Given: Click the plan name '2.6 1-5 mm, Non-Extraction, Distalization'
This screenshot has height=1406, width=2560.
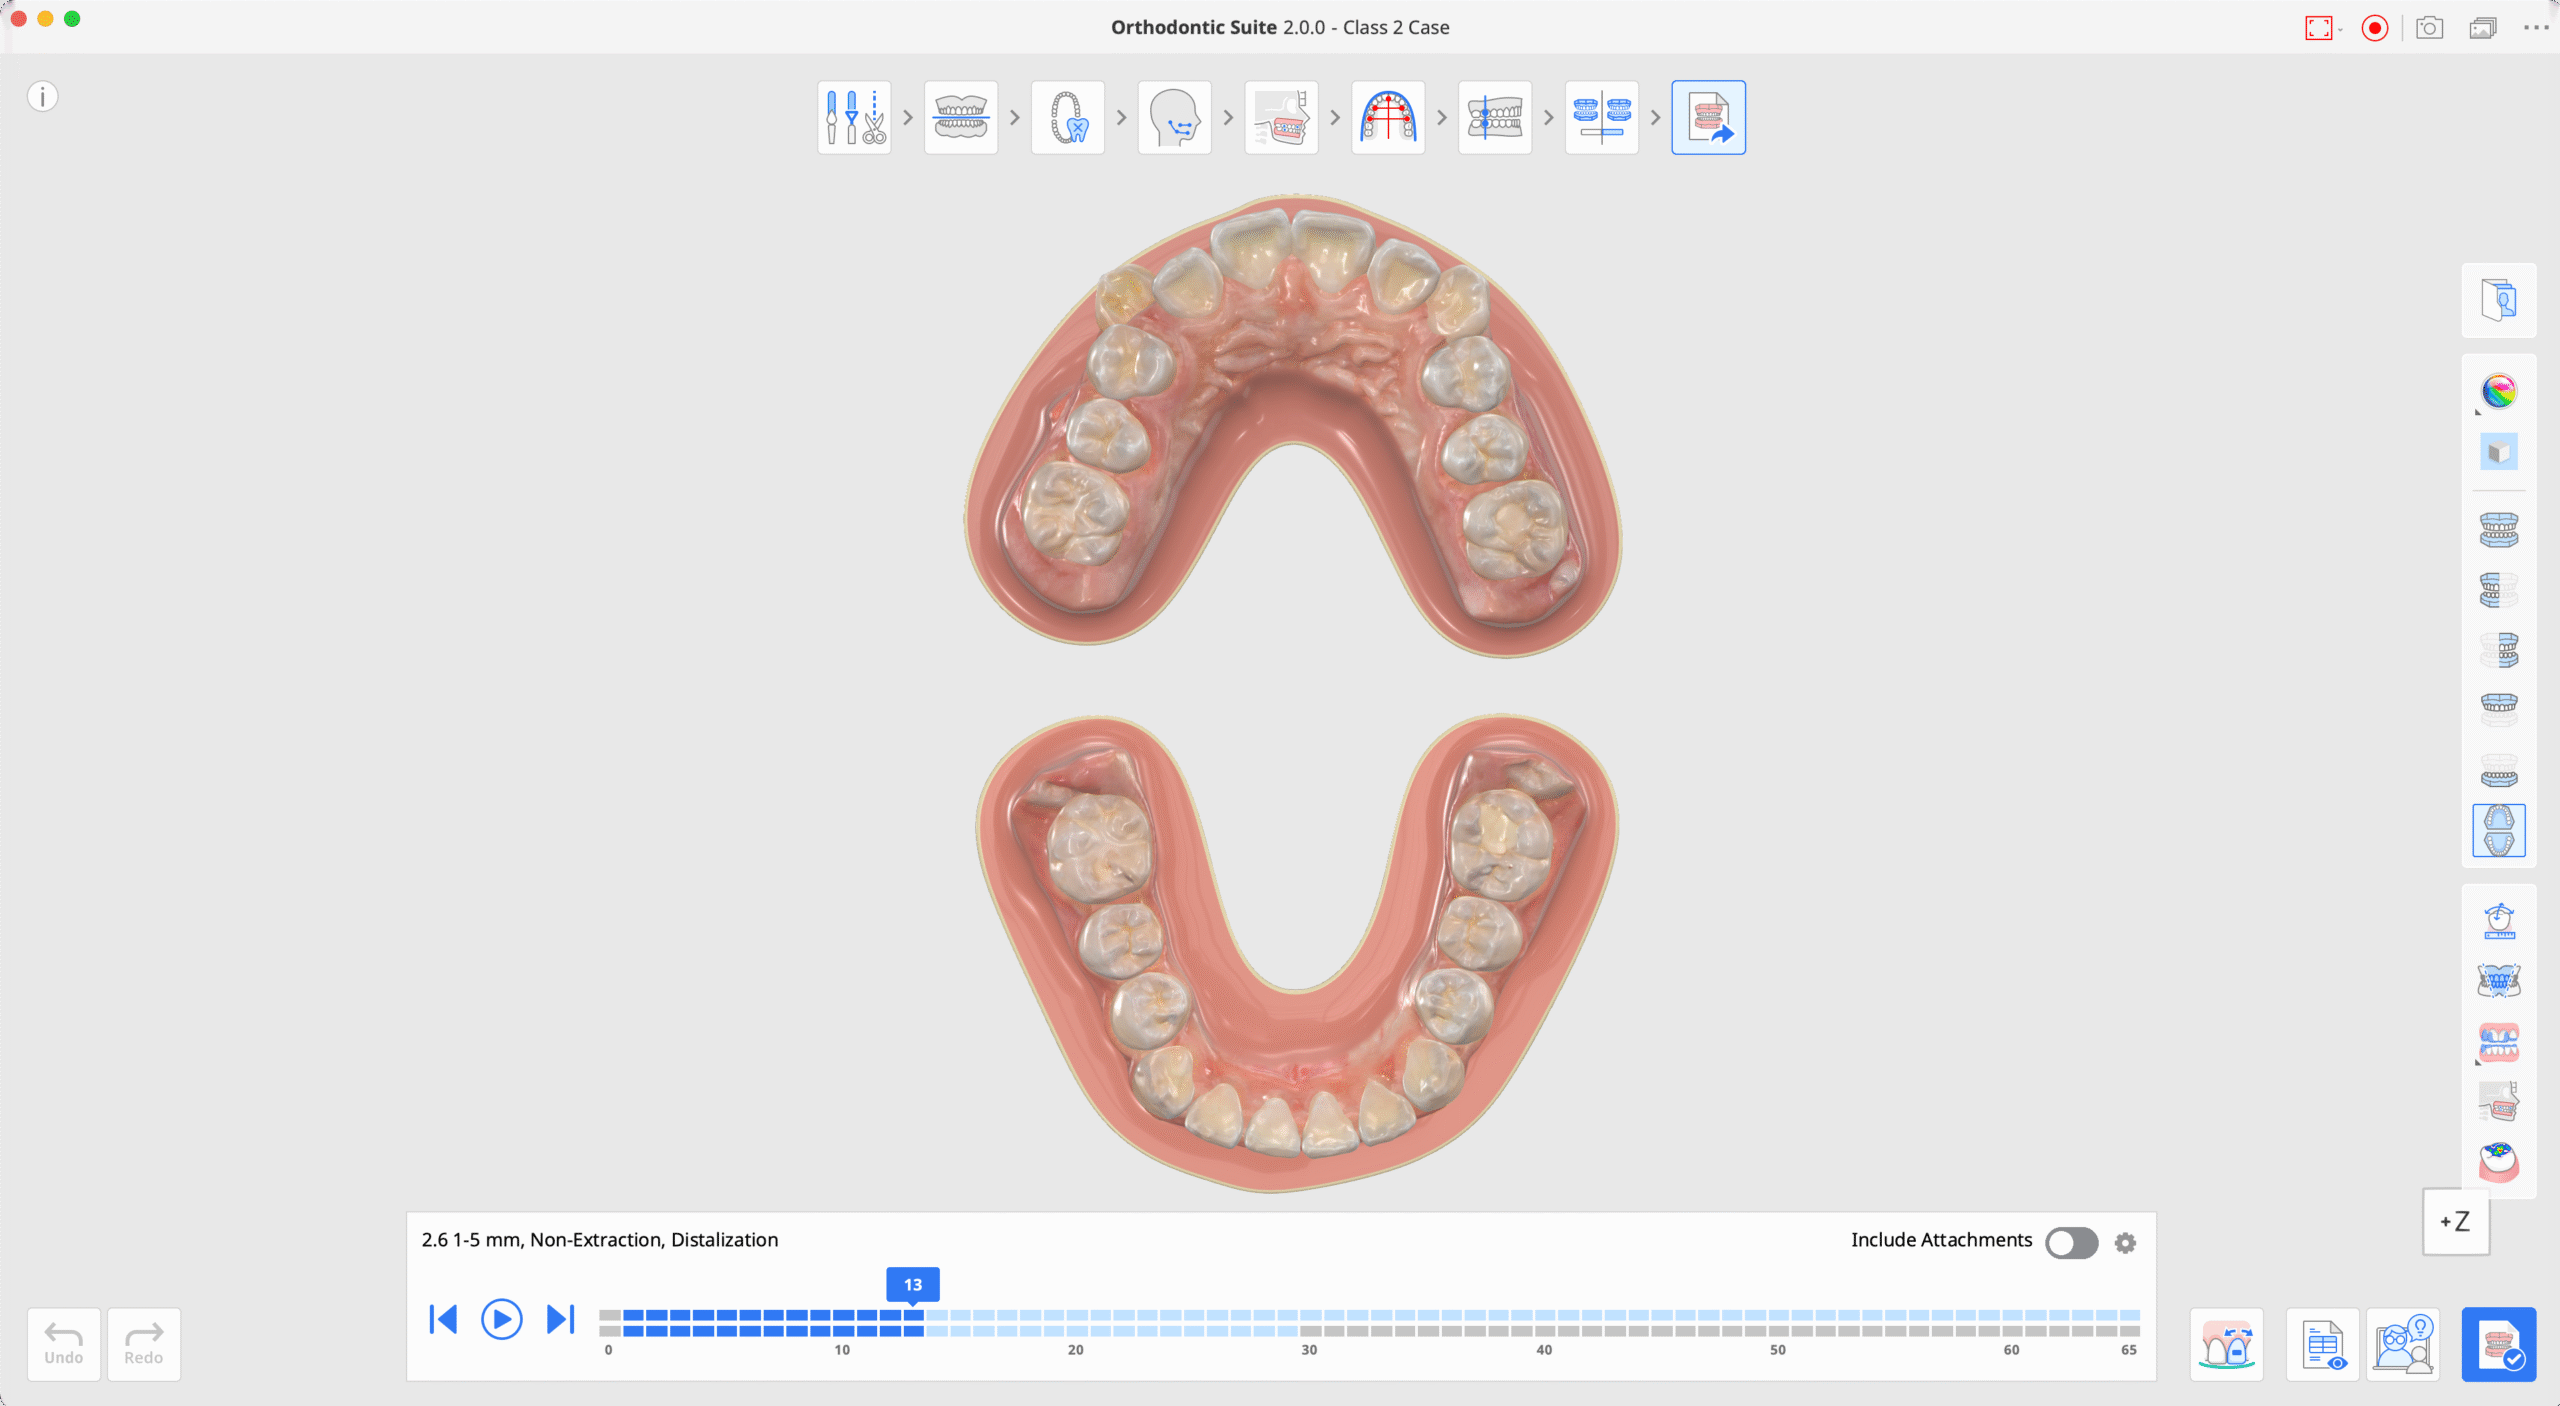Looking at the screenshot, I should (x=600, y=1240).
